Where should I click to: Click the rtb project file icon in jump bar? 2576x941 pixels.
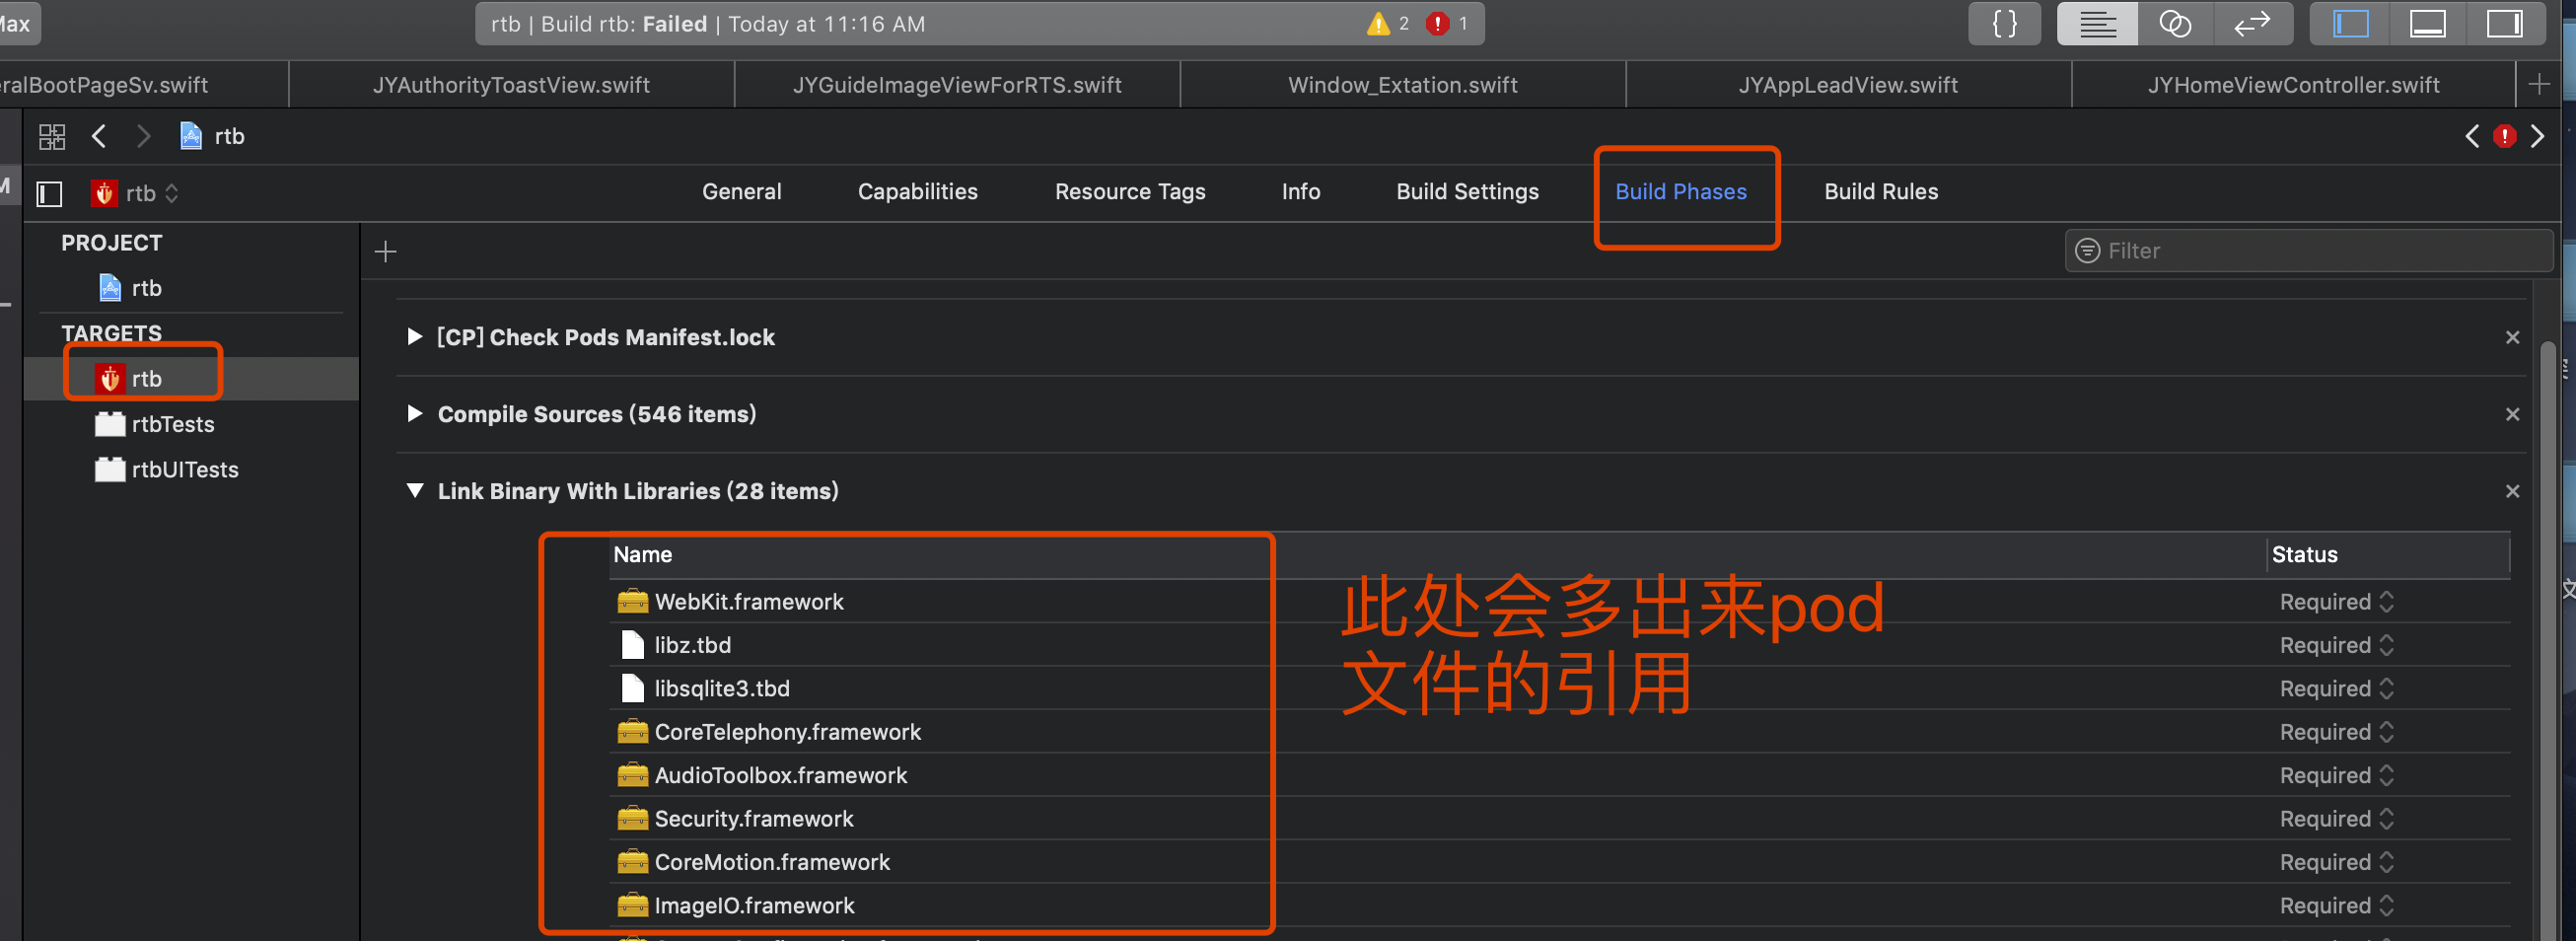click(190, 136)
